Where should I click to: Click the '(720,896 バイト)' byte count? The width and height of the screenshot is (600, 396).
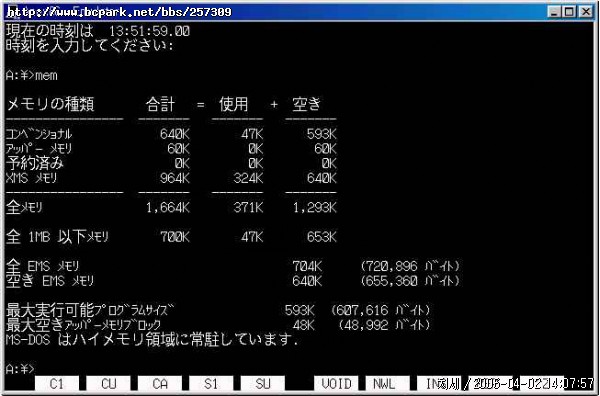[x=410, y=266]
